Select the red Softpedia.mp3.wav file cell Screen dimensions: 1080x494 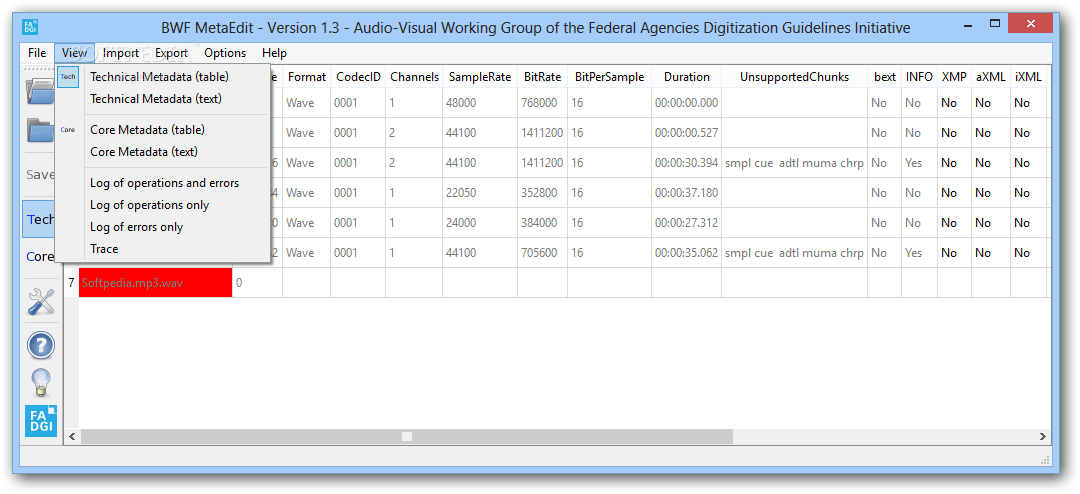156,282
